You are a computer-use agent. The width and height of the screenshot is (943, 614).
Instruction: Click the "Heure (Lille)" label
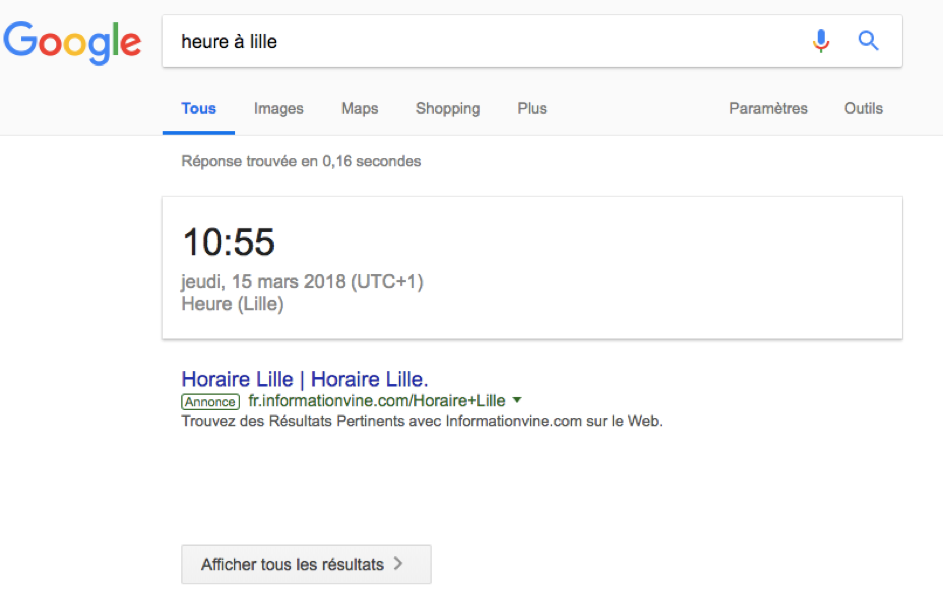click(x=232, y=304)
